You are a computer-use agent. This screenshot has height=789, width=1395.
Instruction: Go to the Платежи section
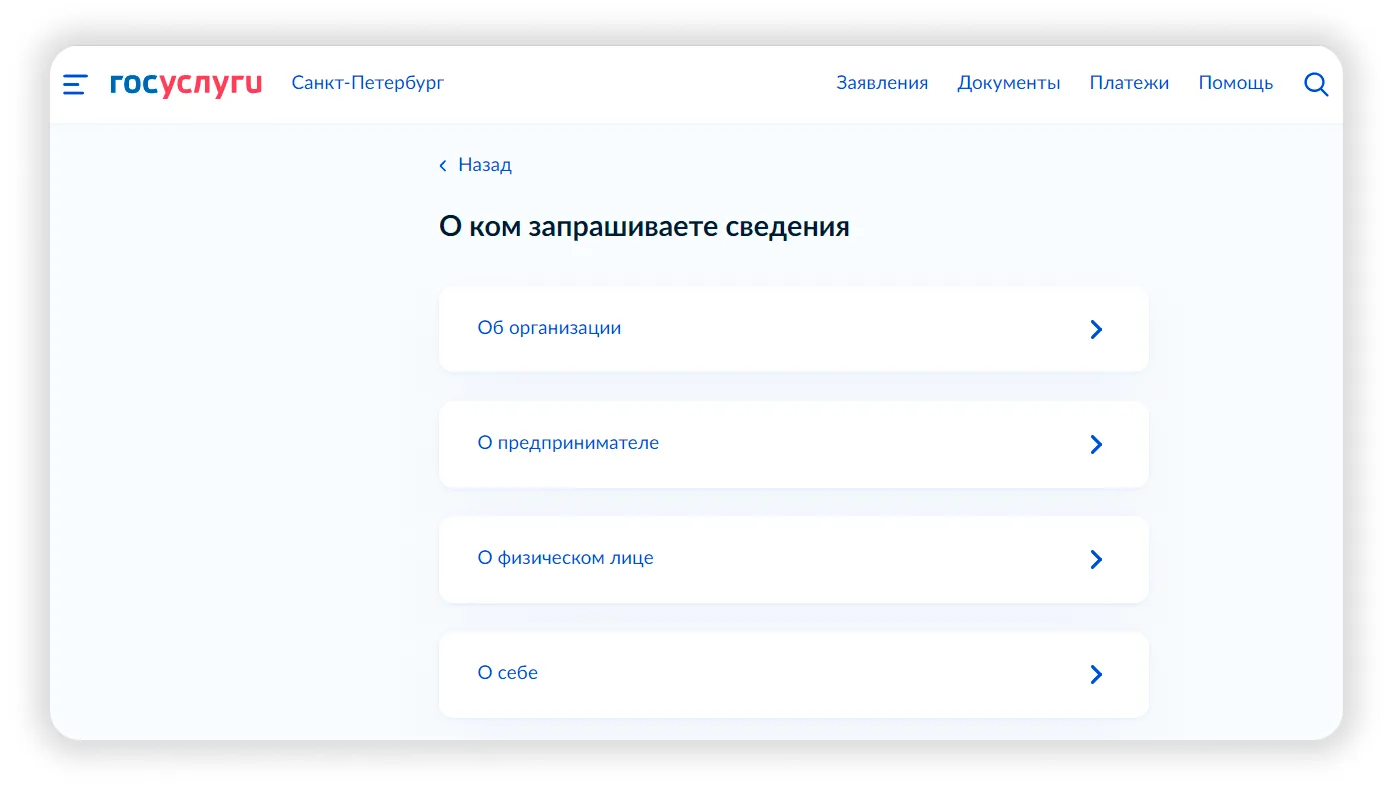coord(1129,83)
